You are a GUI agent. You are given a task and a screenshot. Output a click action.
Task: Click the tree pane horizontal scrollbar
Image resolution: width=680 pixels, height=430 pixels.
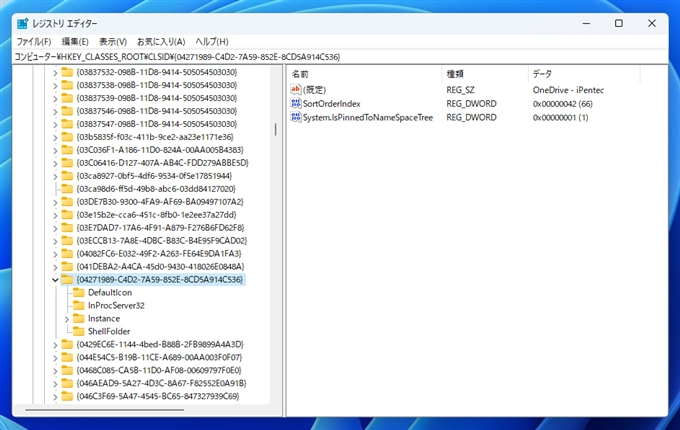pos(105,409)
